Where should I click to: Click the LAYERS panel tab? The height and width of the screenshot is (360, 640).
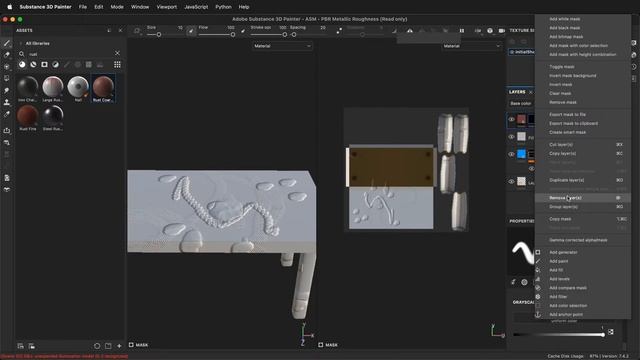coord(517,92)
